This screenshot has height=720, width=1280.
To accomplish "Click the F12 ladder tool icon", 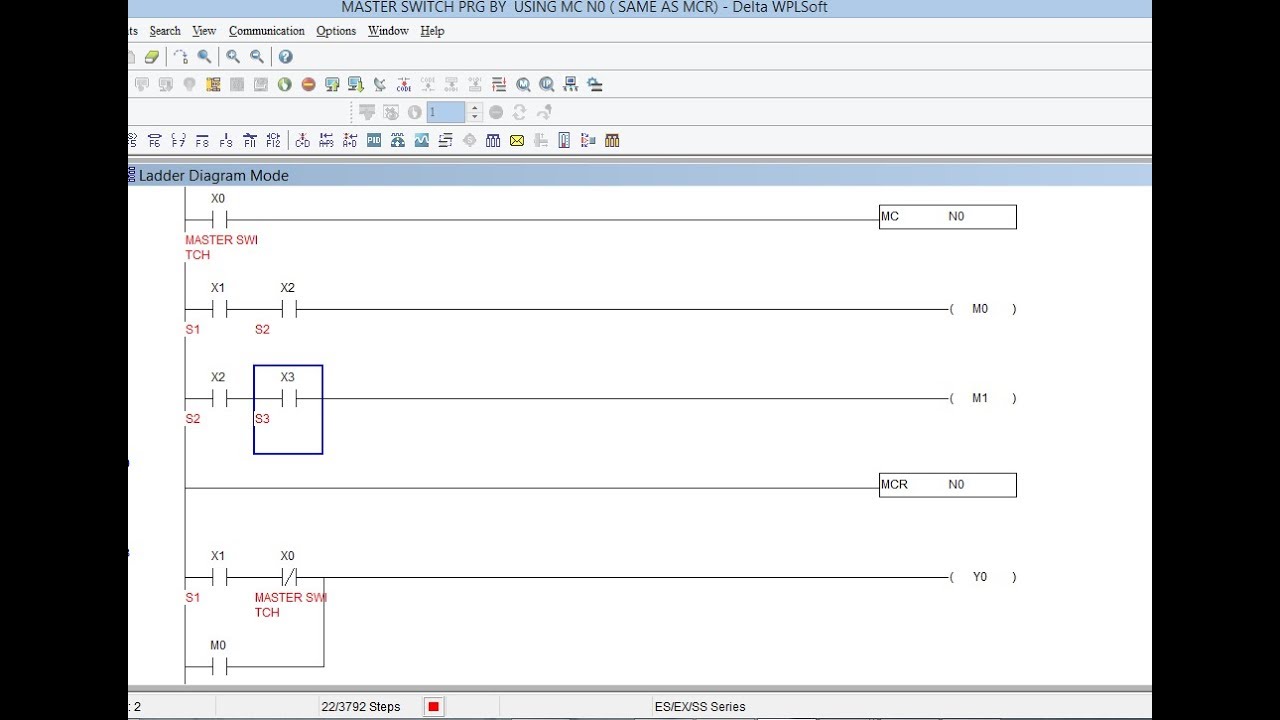I will click(x=273, y=141).
